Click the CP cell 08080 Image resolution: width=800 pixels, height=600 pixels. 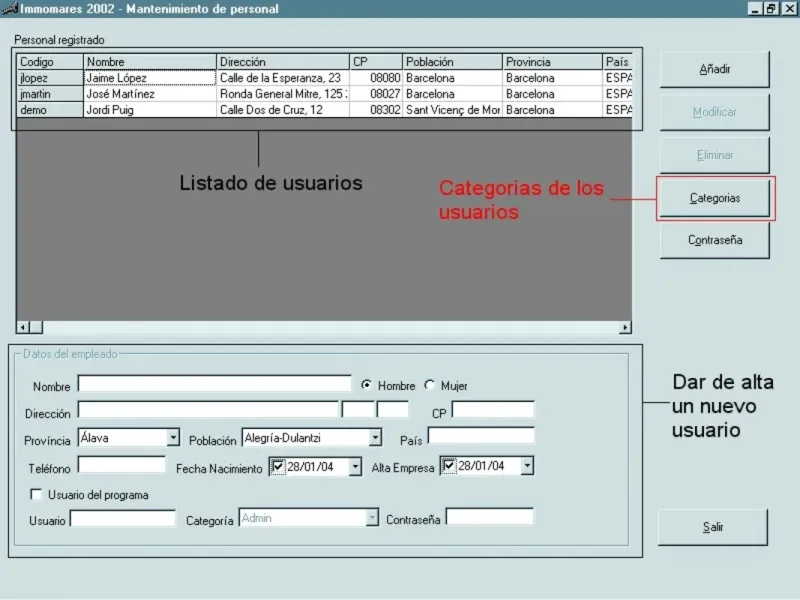(x=376, y=78)
